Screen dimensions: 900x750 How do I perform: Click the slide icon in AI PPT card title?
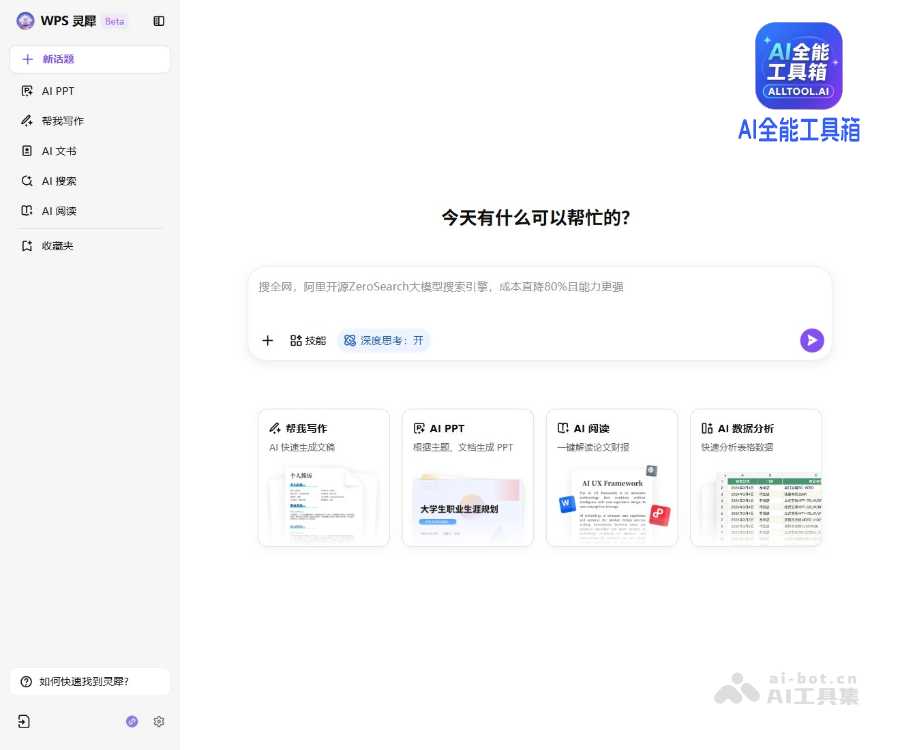(x=419, y=428)
